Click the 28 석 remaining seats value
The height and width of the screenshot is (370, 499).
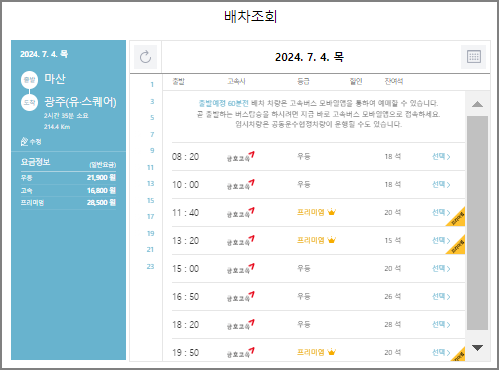pos(393,324)
